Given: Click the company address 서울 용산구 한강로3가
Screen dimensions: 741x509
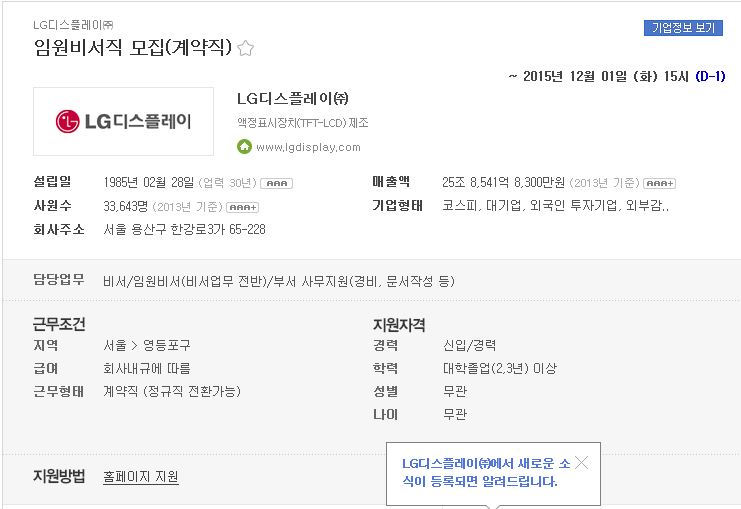Looking at the screenshot, I should pos(184,229).
